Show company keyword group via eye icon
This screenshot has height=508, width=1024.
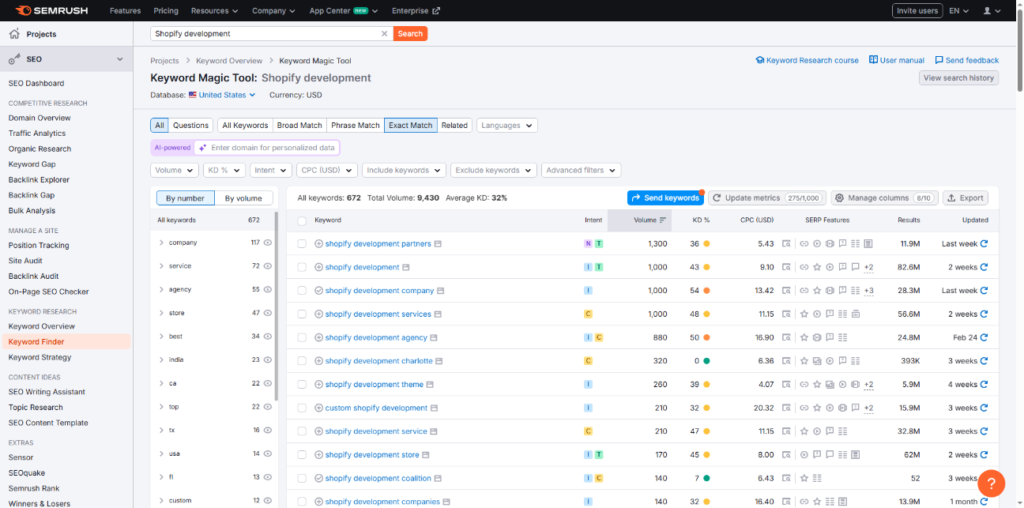(x=268, y=243)
